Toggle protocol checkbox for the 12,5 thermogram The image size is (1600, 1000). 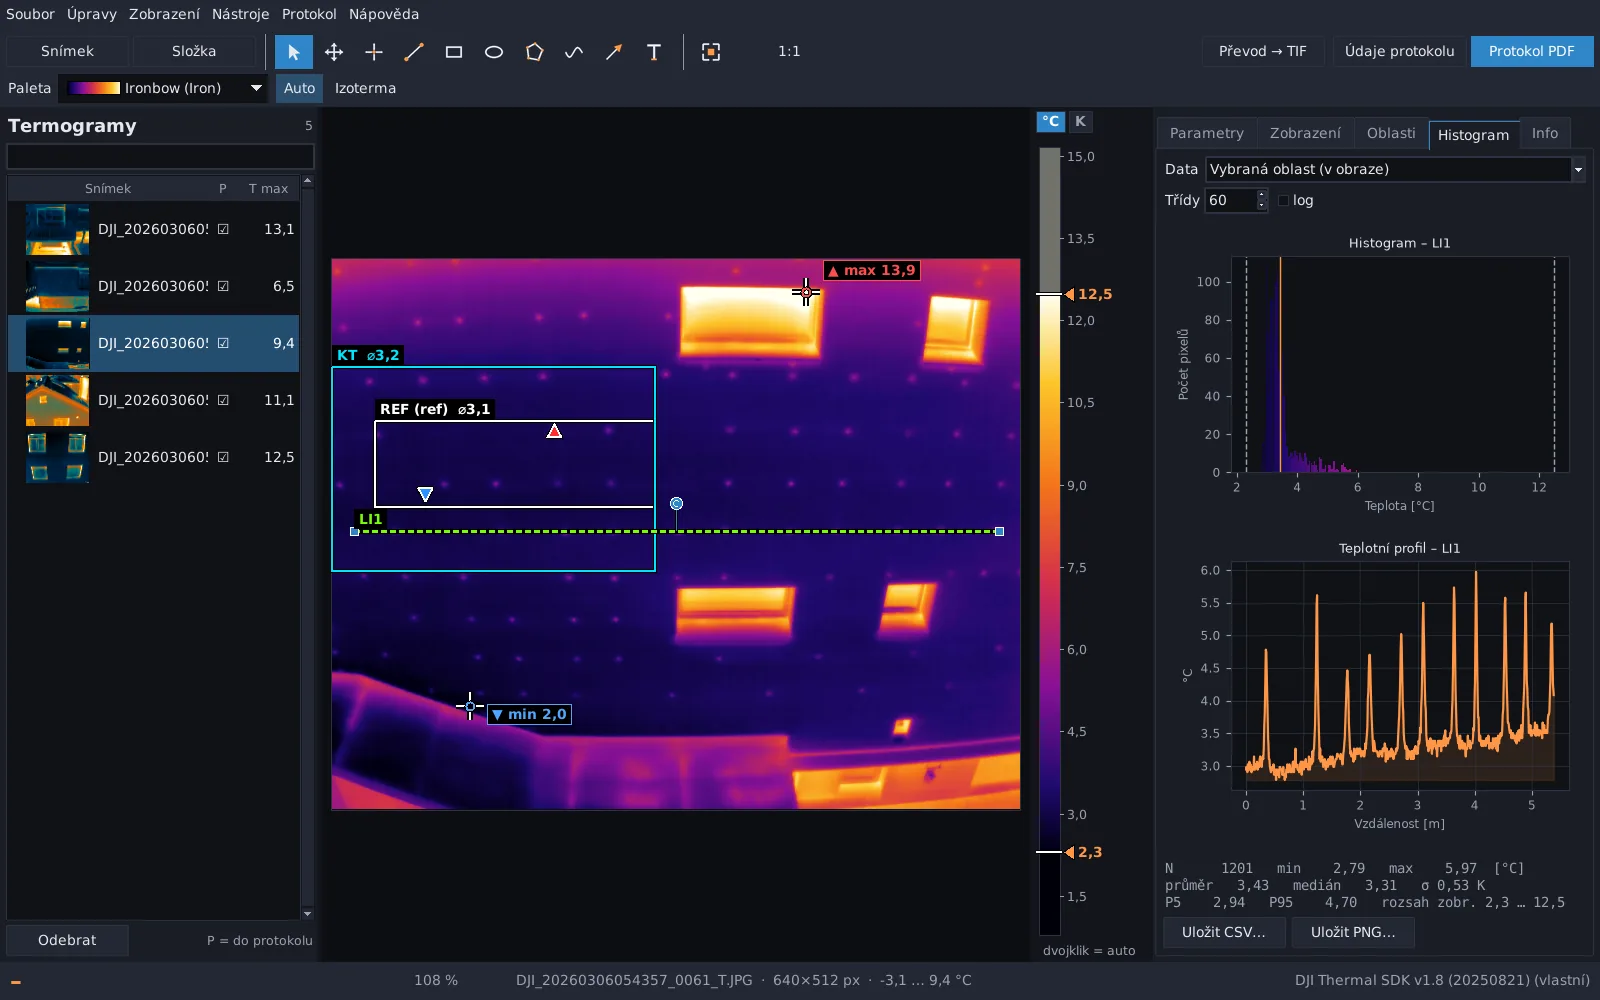click(x=223, y=457)
